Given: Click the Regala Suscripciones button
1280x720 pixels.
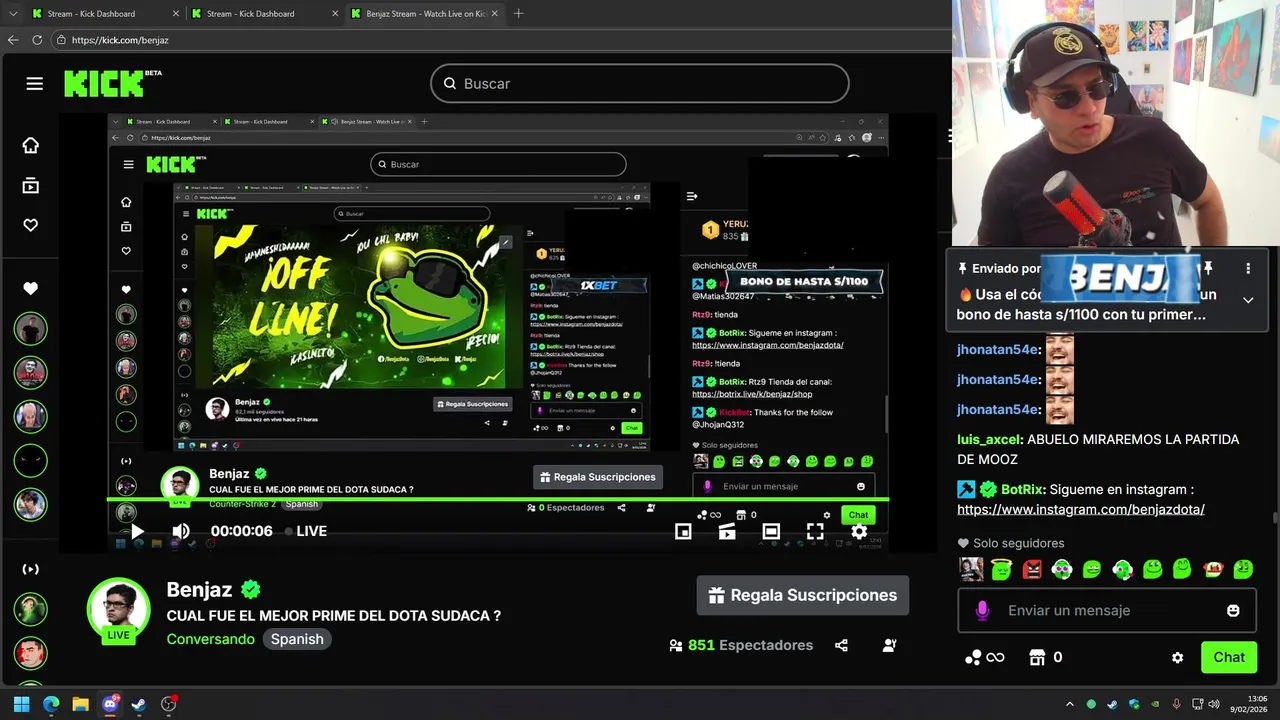Looking at the screenshot, I should coord(803,595).
